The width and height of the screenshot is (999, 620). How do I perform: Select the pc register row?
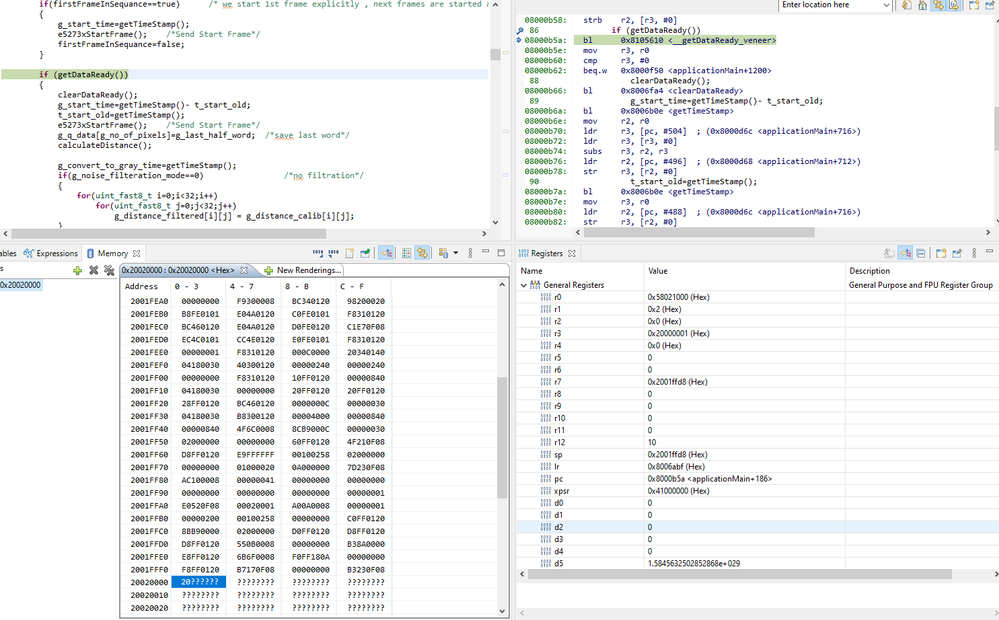(757, 479)
